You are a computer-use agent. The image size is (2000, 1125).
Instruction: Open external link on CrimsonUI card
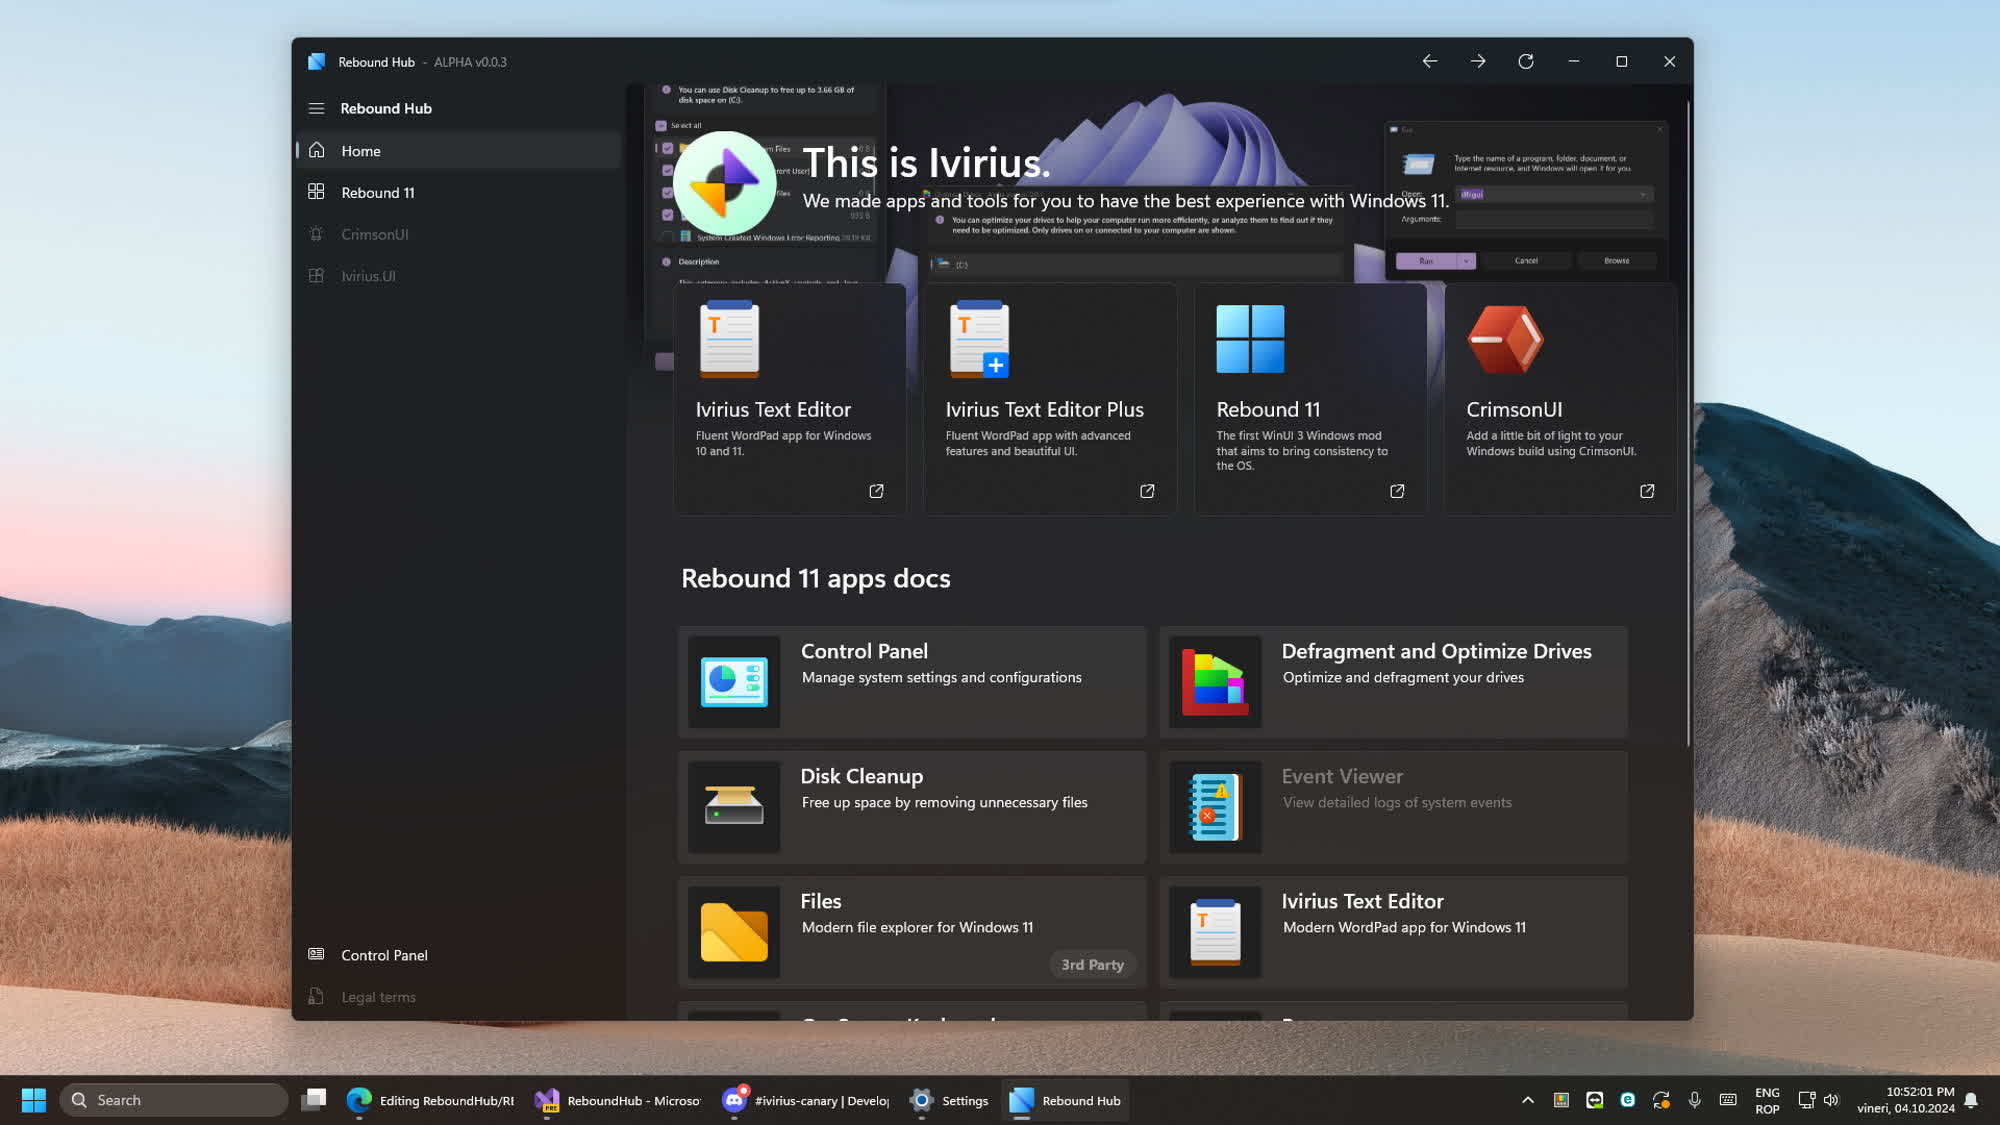[1647, 491]
